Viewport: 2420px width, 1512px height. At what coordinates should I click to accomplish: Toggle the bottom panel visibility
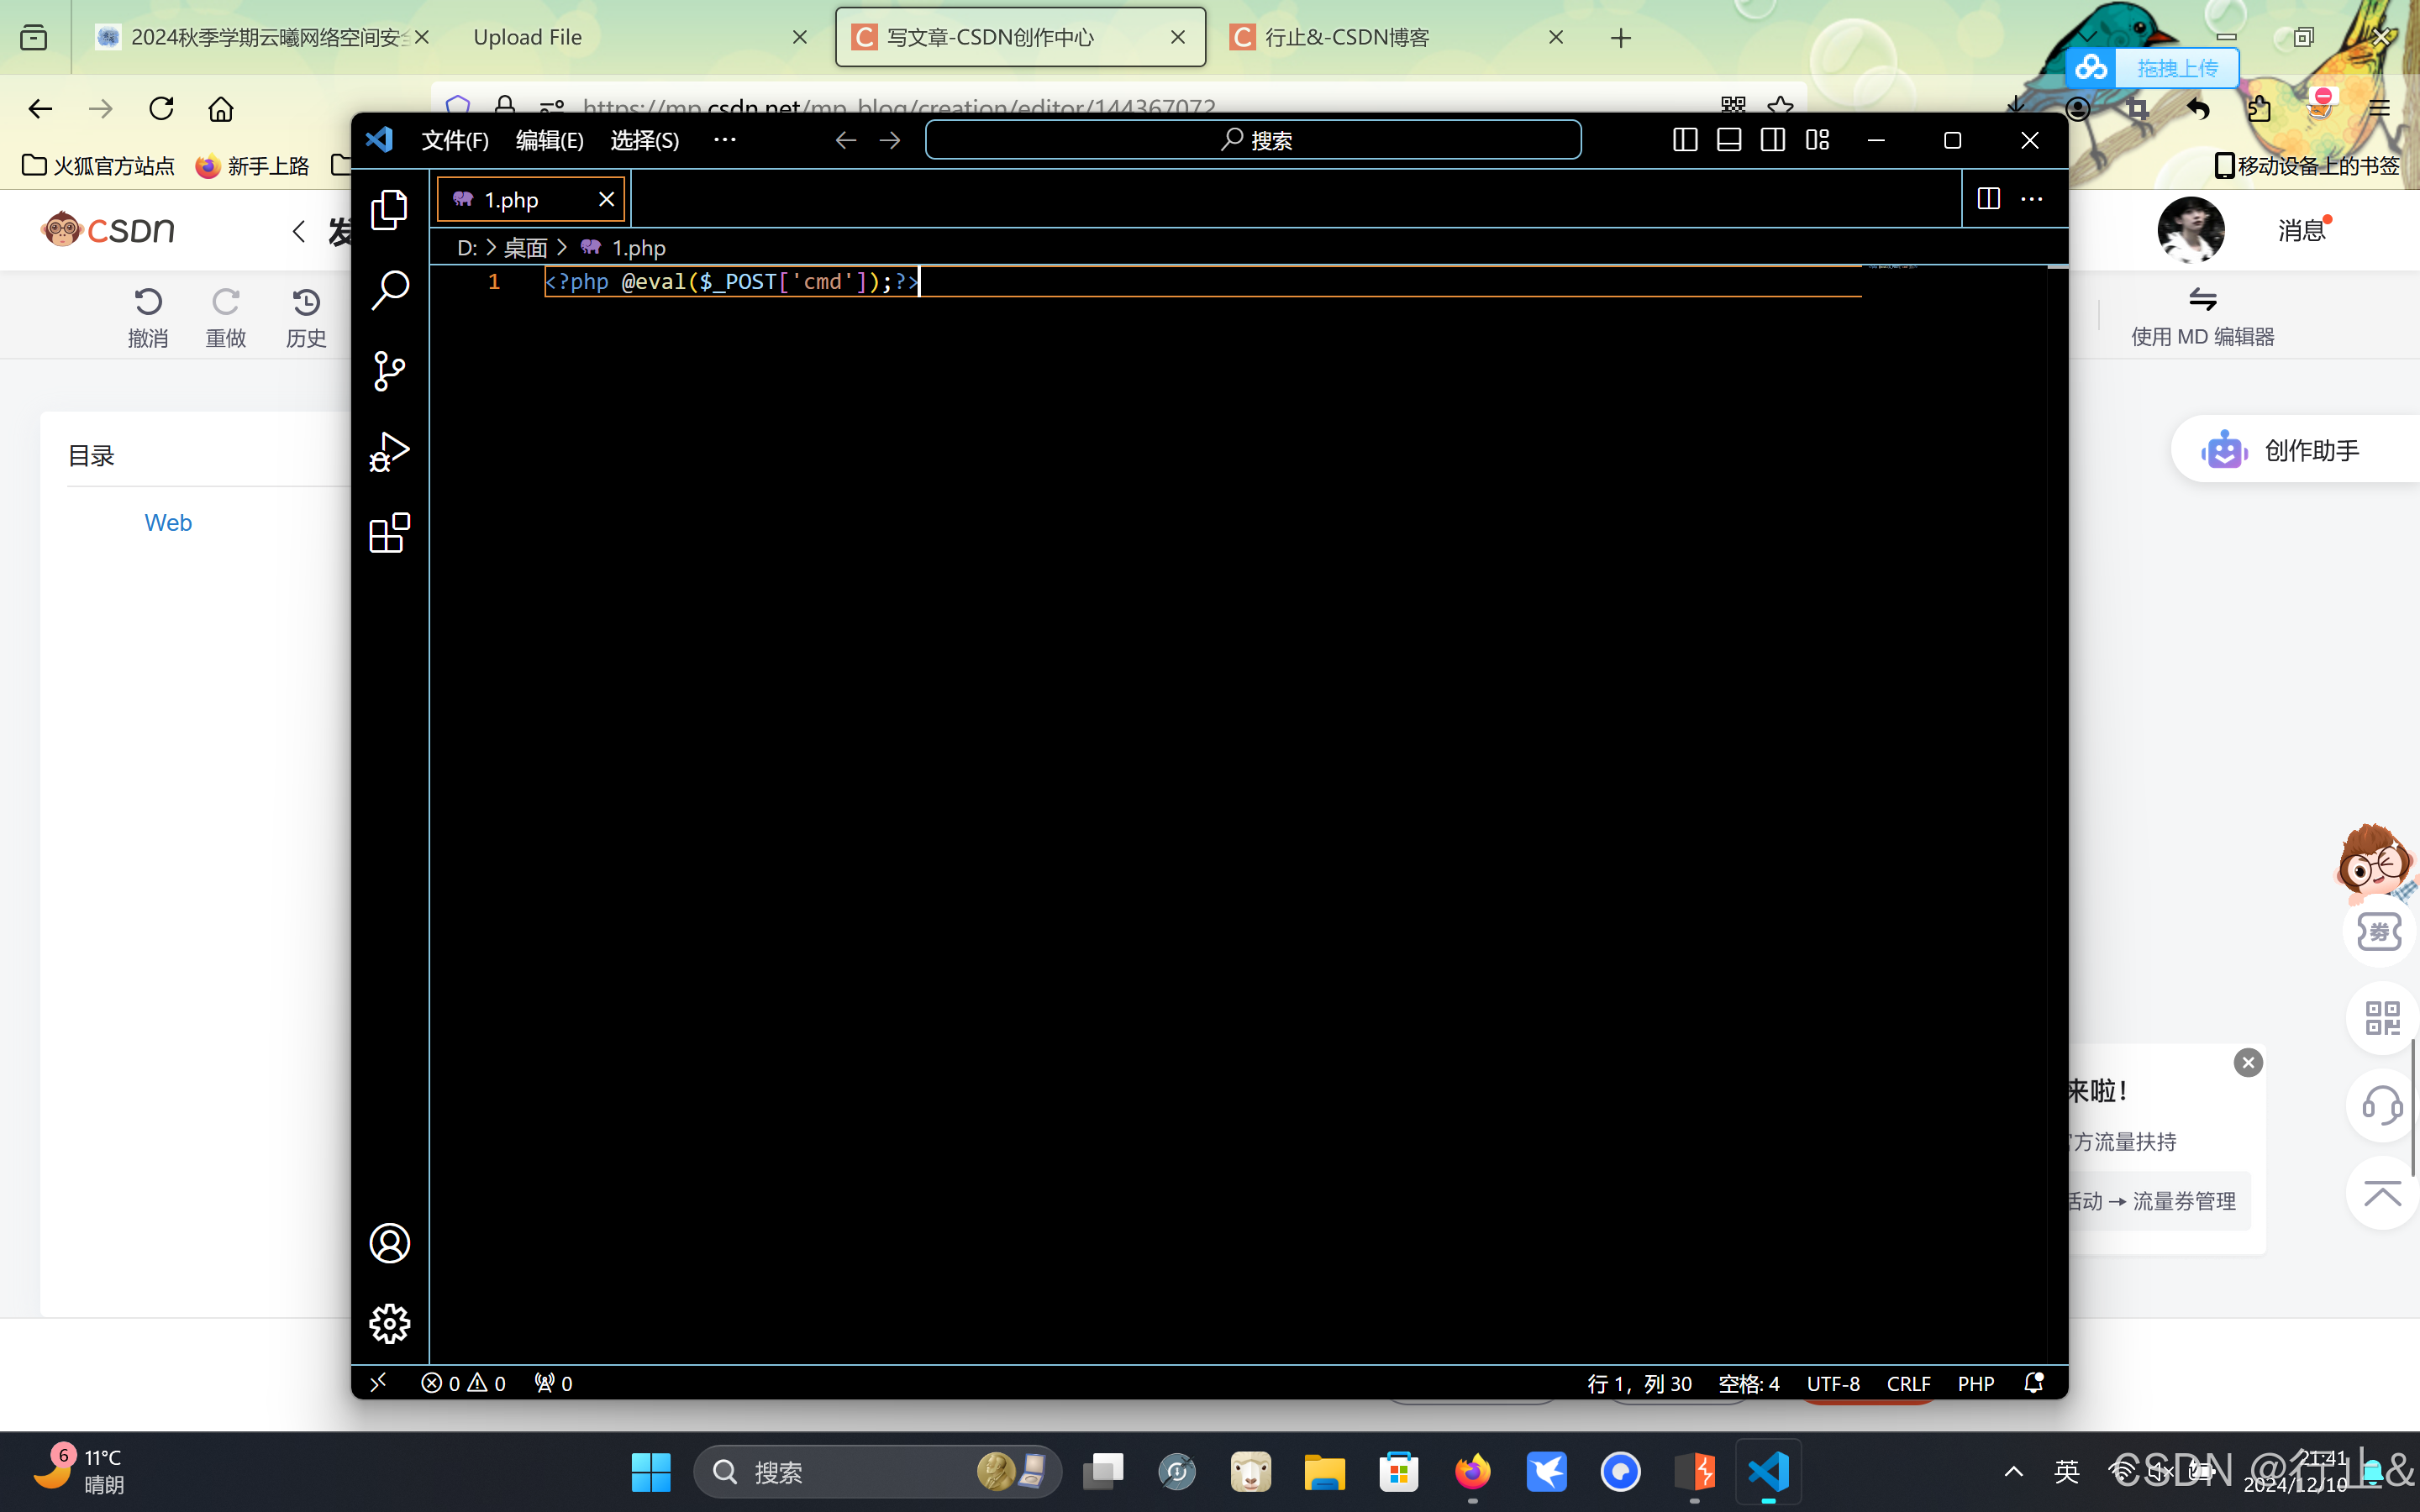click(1729, 140)
